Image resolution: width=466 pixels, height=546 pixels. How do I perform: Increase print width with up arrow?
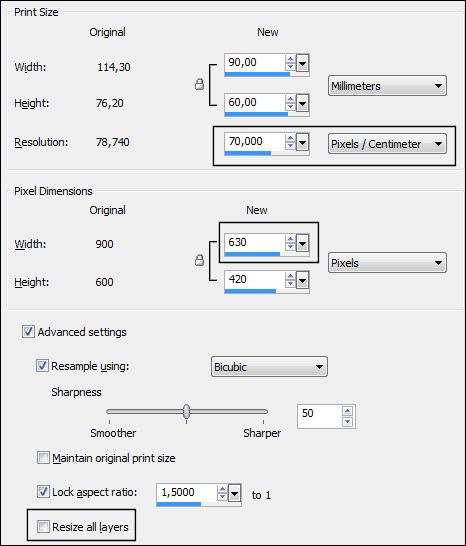(x=290, y=59)
